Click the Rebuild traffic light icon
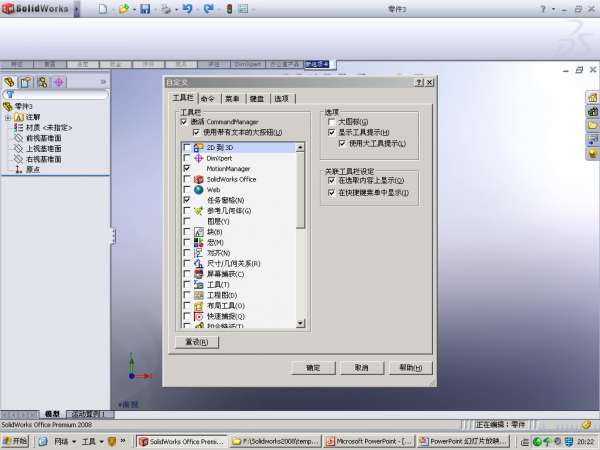Screen dimensions: 600x450 229,8
